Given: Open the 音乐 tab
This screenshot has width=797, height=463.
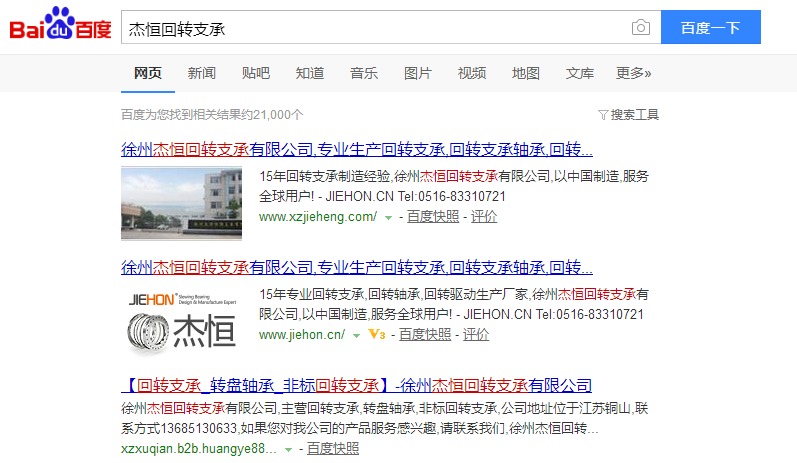Looking at the screenshot, I should (364, 73).
